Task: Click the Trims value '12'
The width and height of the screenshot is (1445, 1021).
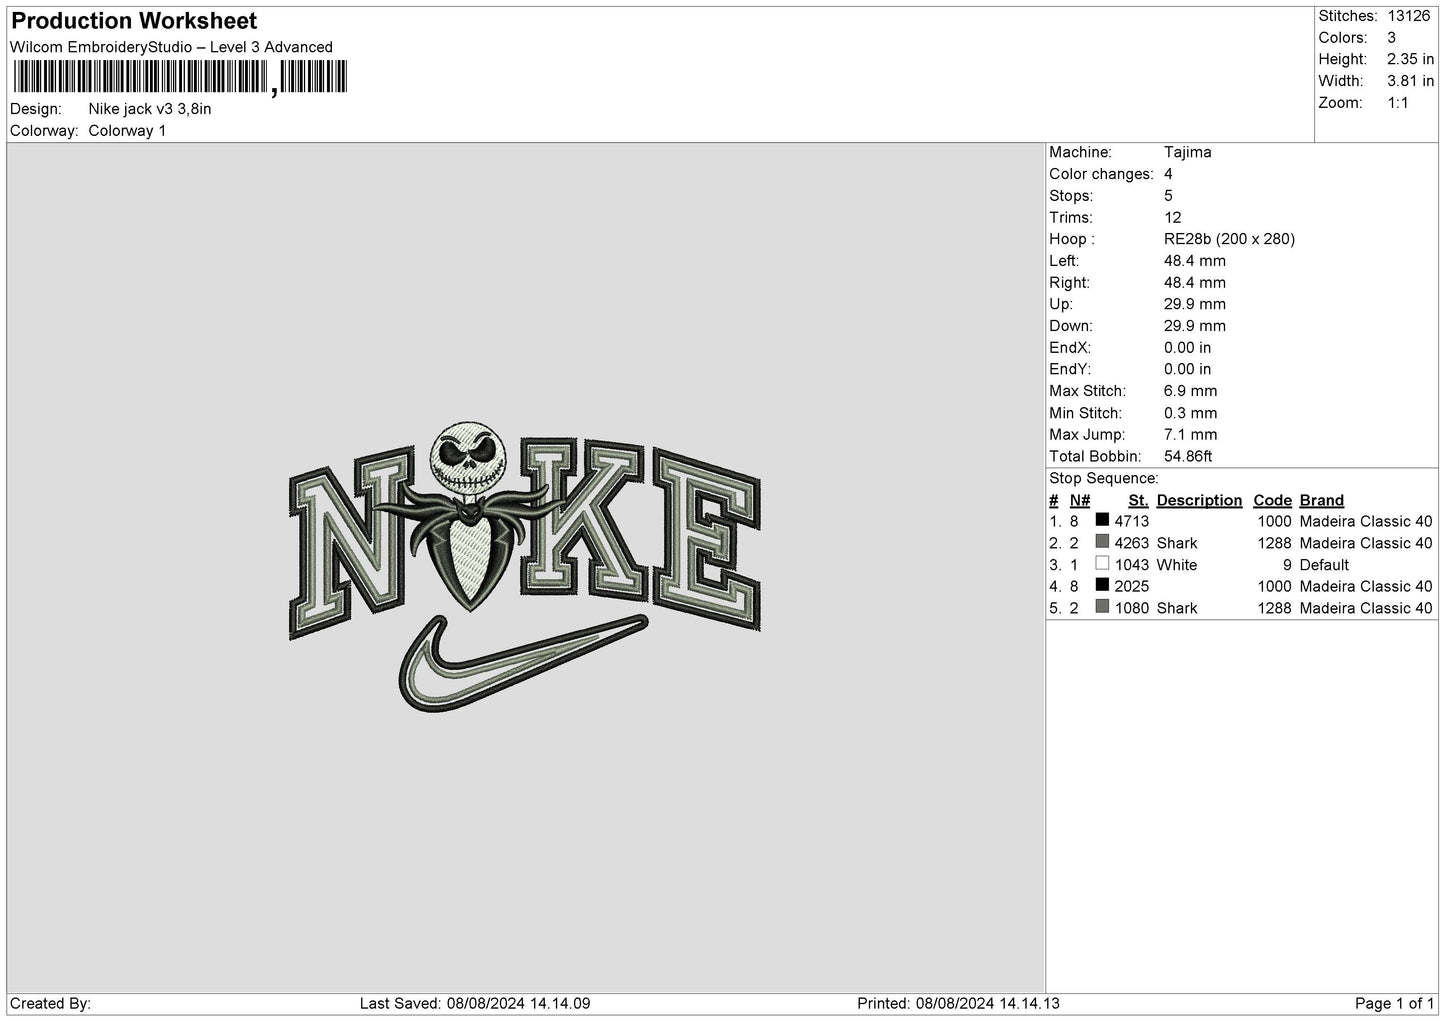Action: [1173, 217]
